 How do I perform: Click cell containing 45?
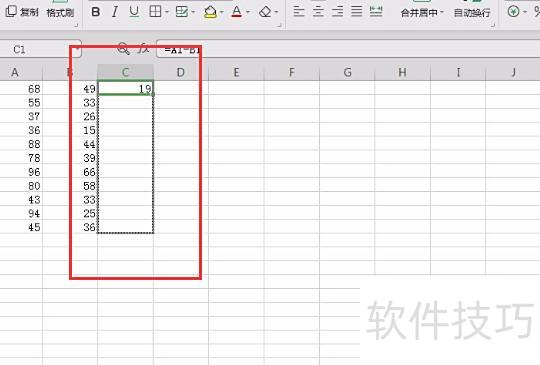tap(21, 227)
